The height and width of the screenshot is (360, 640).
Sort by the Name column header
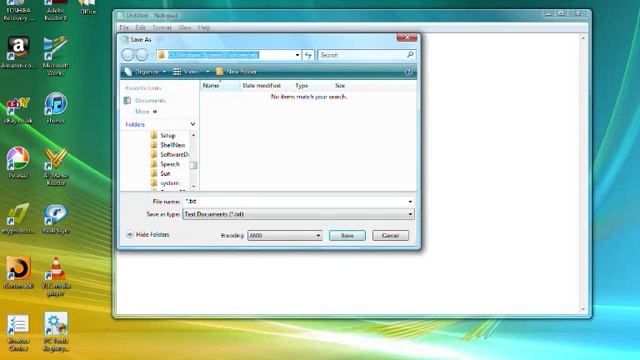(x=220, y=86)
